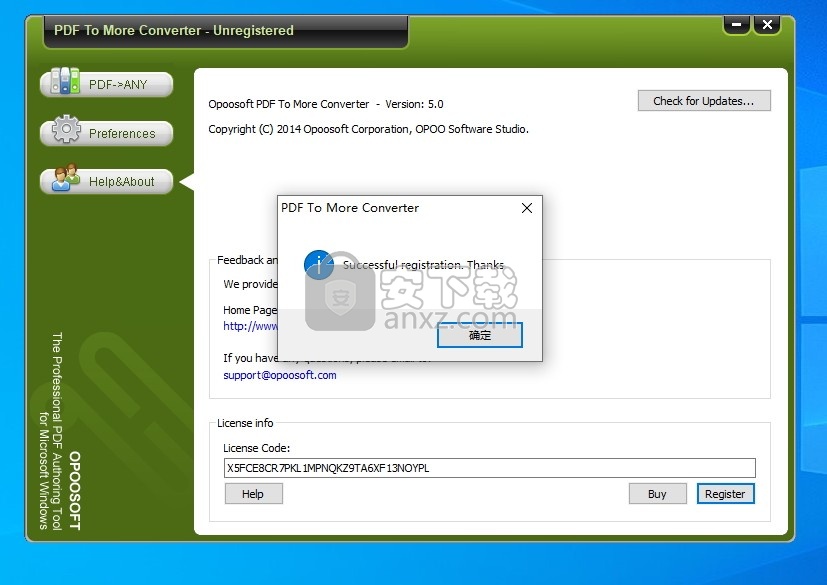Click the Buy button

(x=657, y=494)
